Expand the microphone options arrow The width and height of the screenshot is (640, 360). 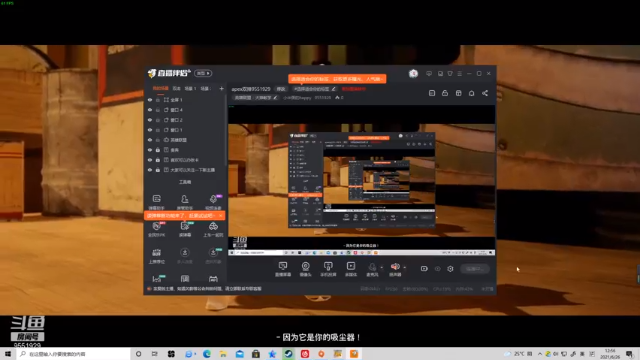pyautogui.click(x=382, y=267)
